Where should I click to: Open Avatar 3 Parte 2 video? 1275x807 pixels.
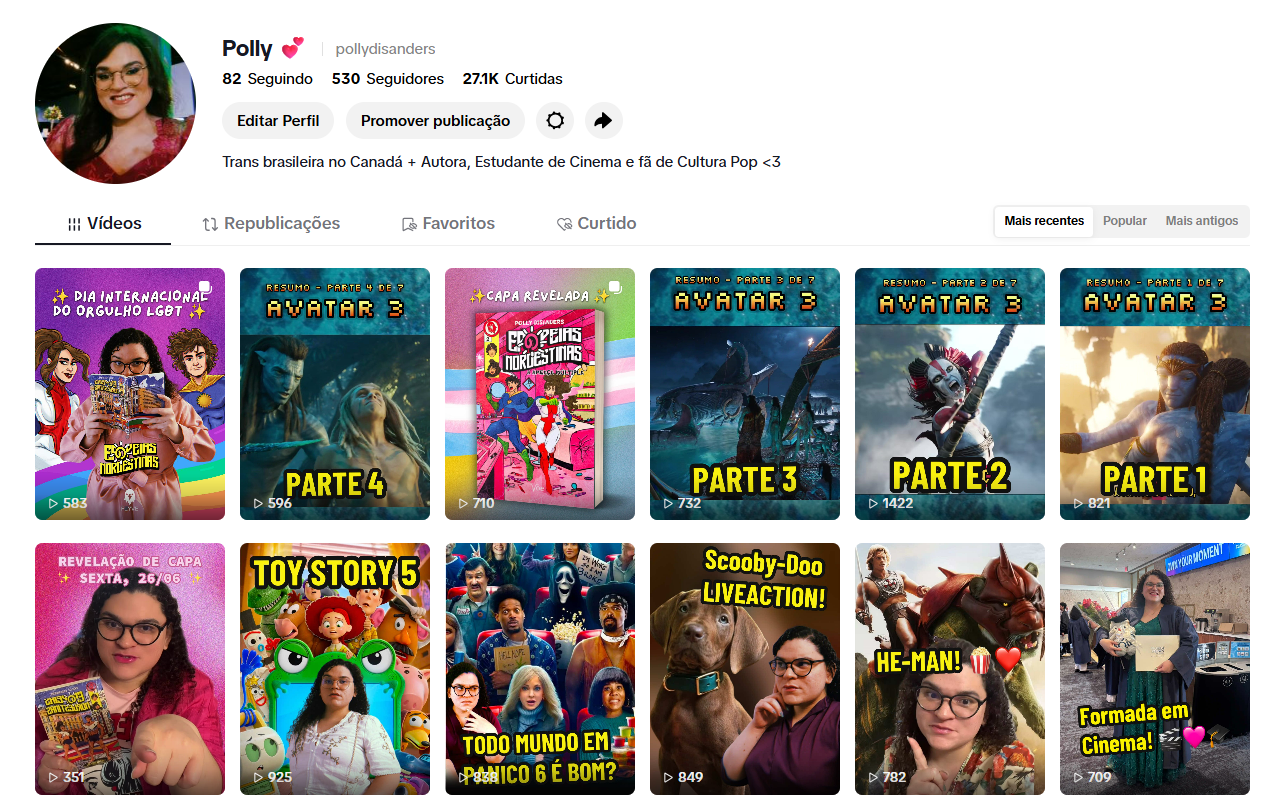click(x=950, y=394)
